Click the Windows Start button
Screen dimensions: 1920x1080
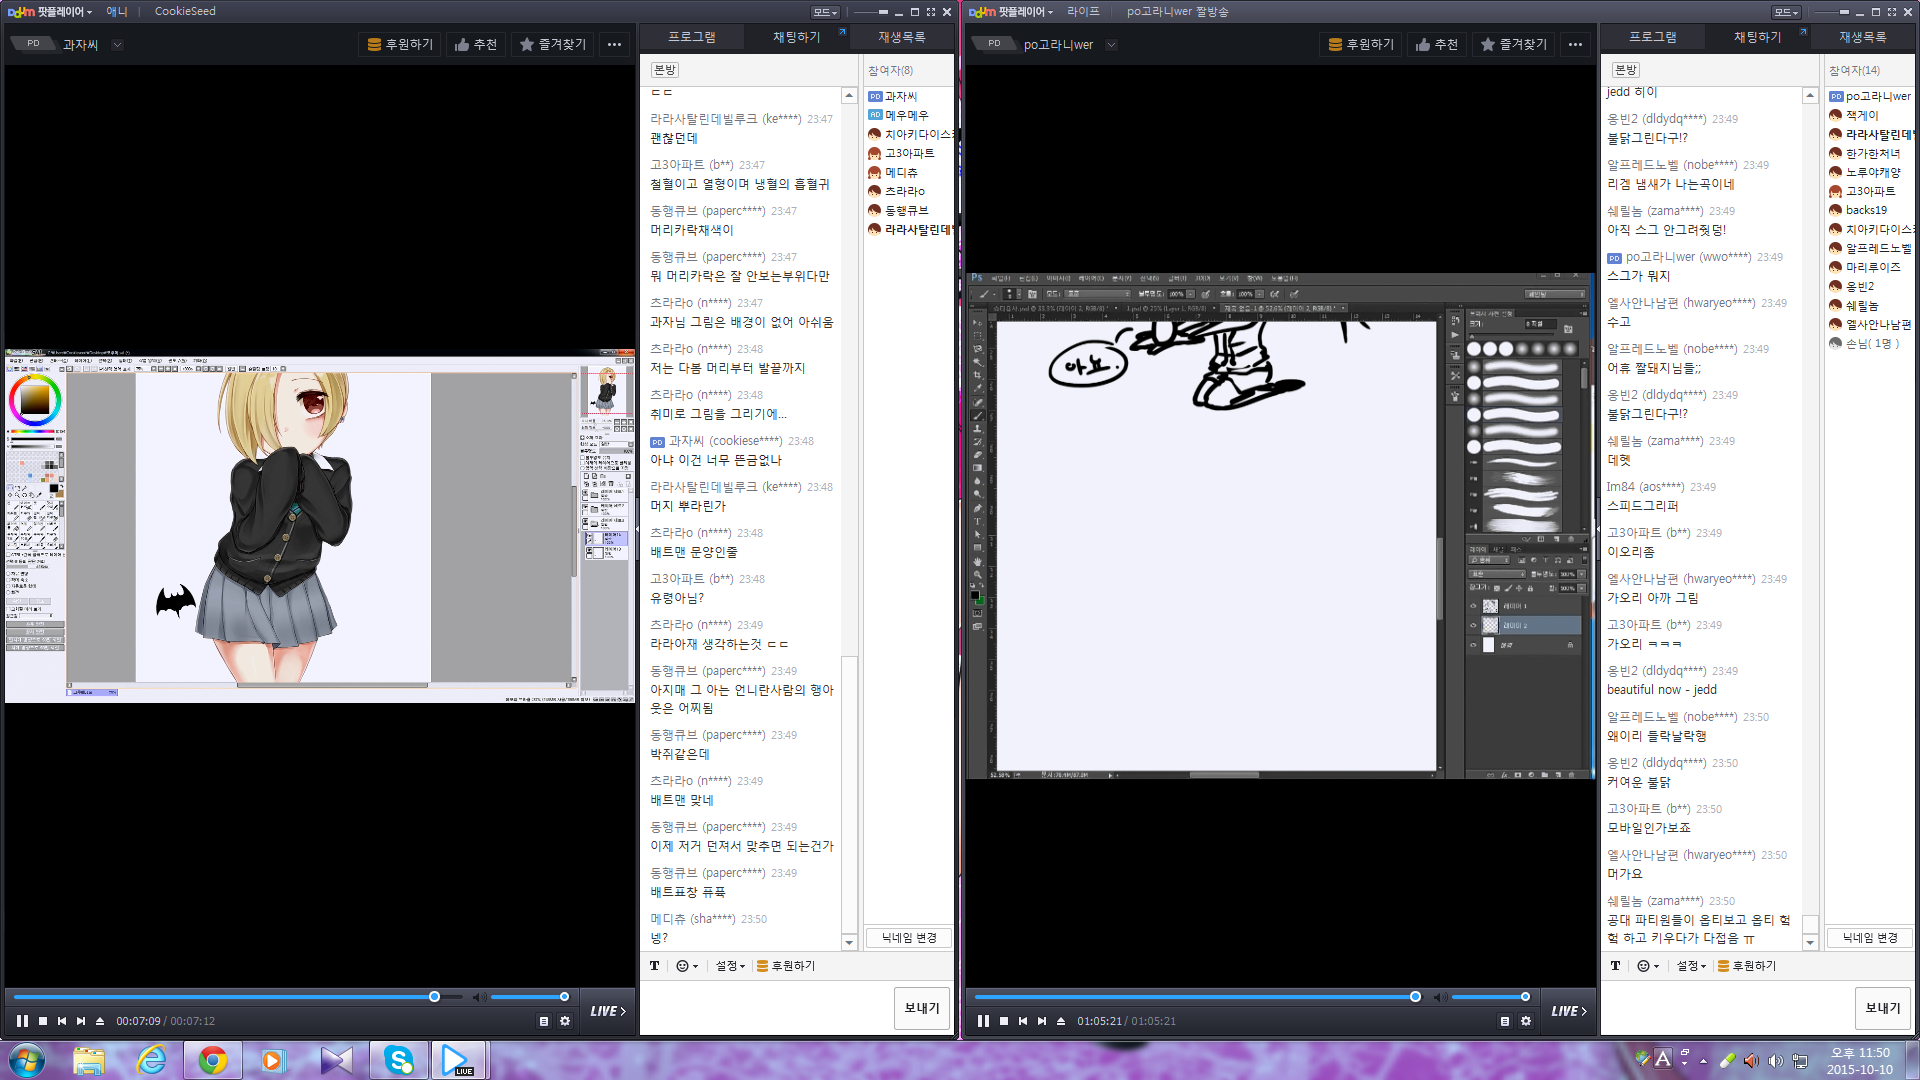pos(27,1060)
